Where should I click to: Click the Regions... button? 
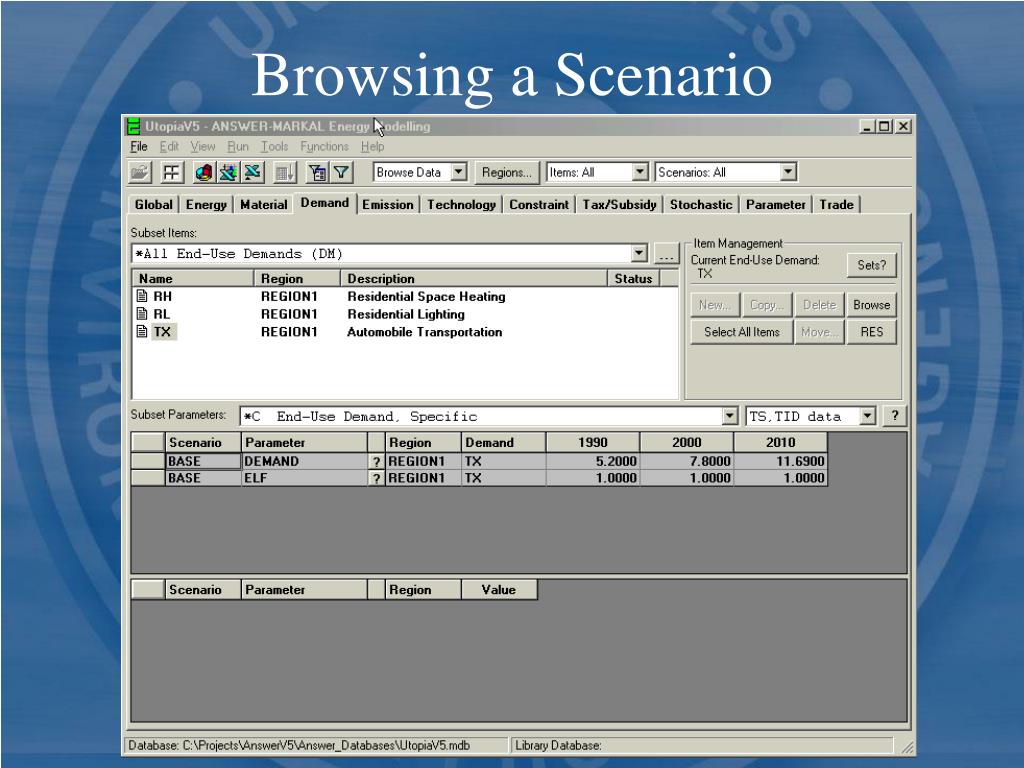(507, 172)
